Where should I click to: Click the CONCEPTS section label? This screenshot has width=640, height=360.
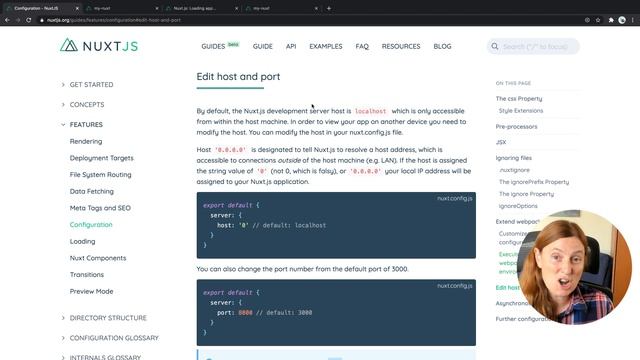click(87, 104)
